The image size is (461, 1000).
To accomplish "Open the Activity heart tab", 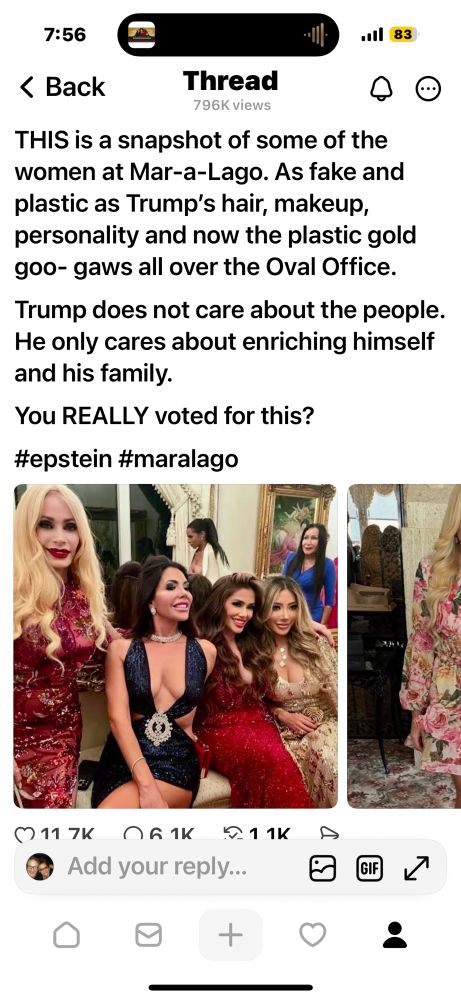I will pyautogui.click(x=312, y=935).
